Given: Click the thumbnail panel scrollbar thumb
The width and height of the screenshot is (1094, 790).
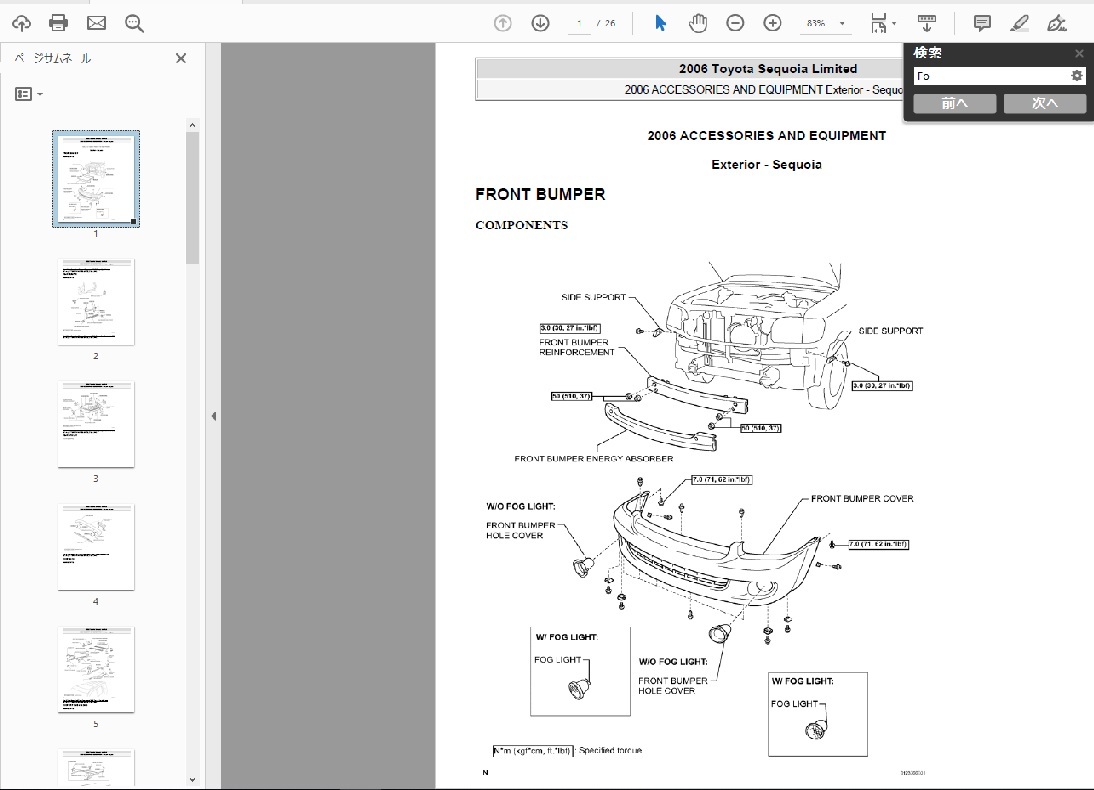Looking at the screenshot, I should [193, 198].
